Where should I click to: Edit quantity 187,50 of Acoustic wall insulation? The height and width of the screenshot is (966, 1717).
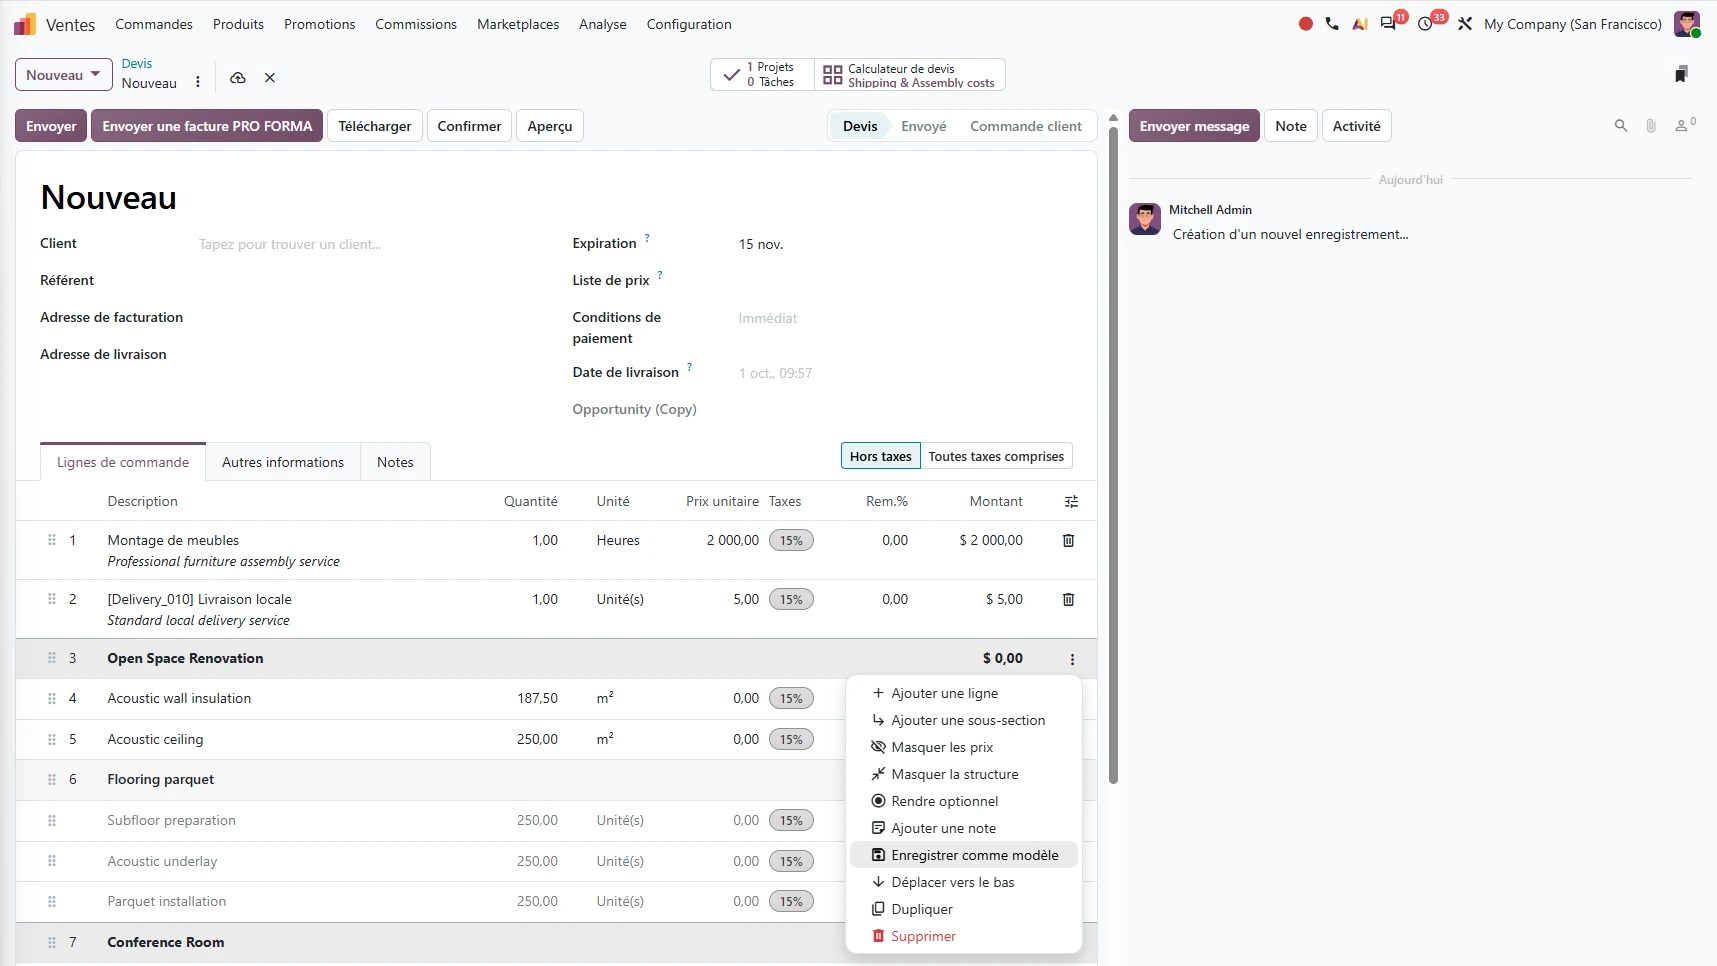click(537, 698)
